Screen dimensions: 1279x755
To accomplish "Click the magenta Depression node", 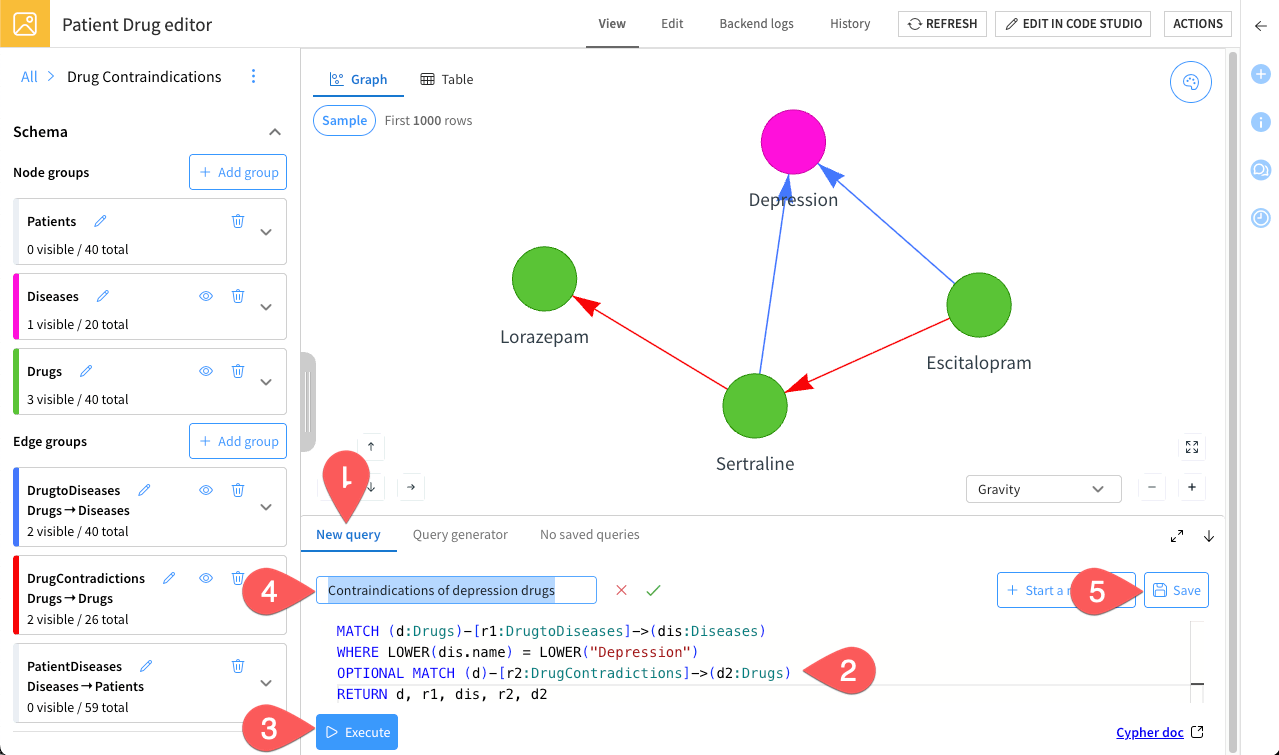I will [x=793, y=143].
